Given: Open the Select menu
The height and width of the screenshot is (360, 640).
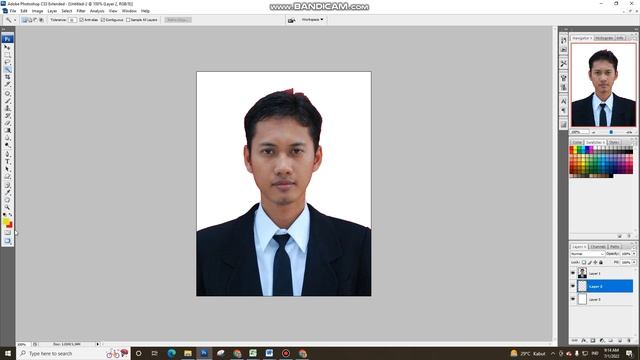Looking at the screenshot, I should (x=67, y=11).
